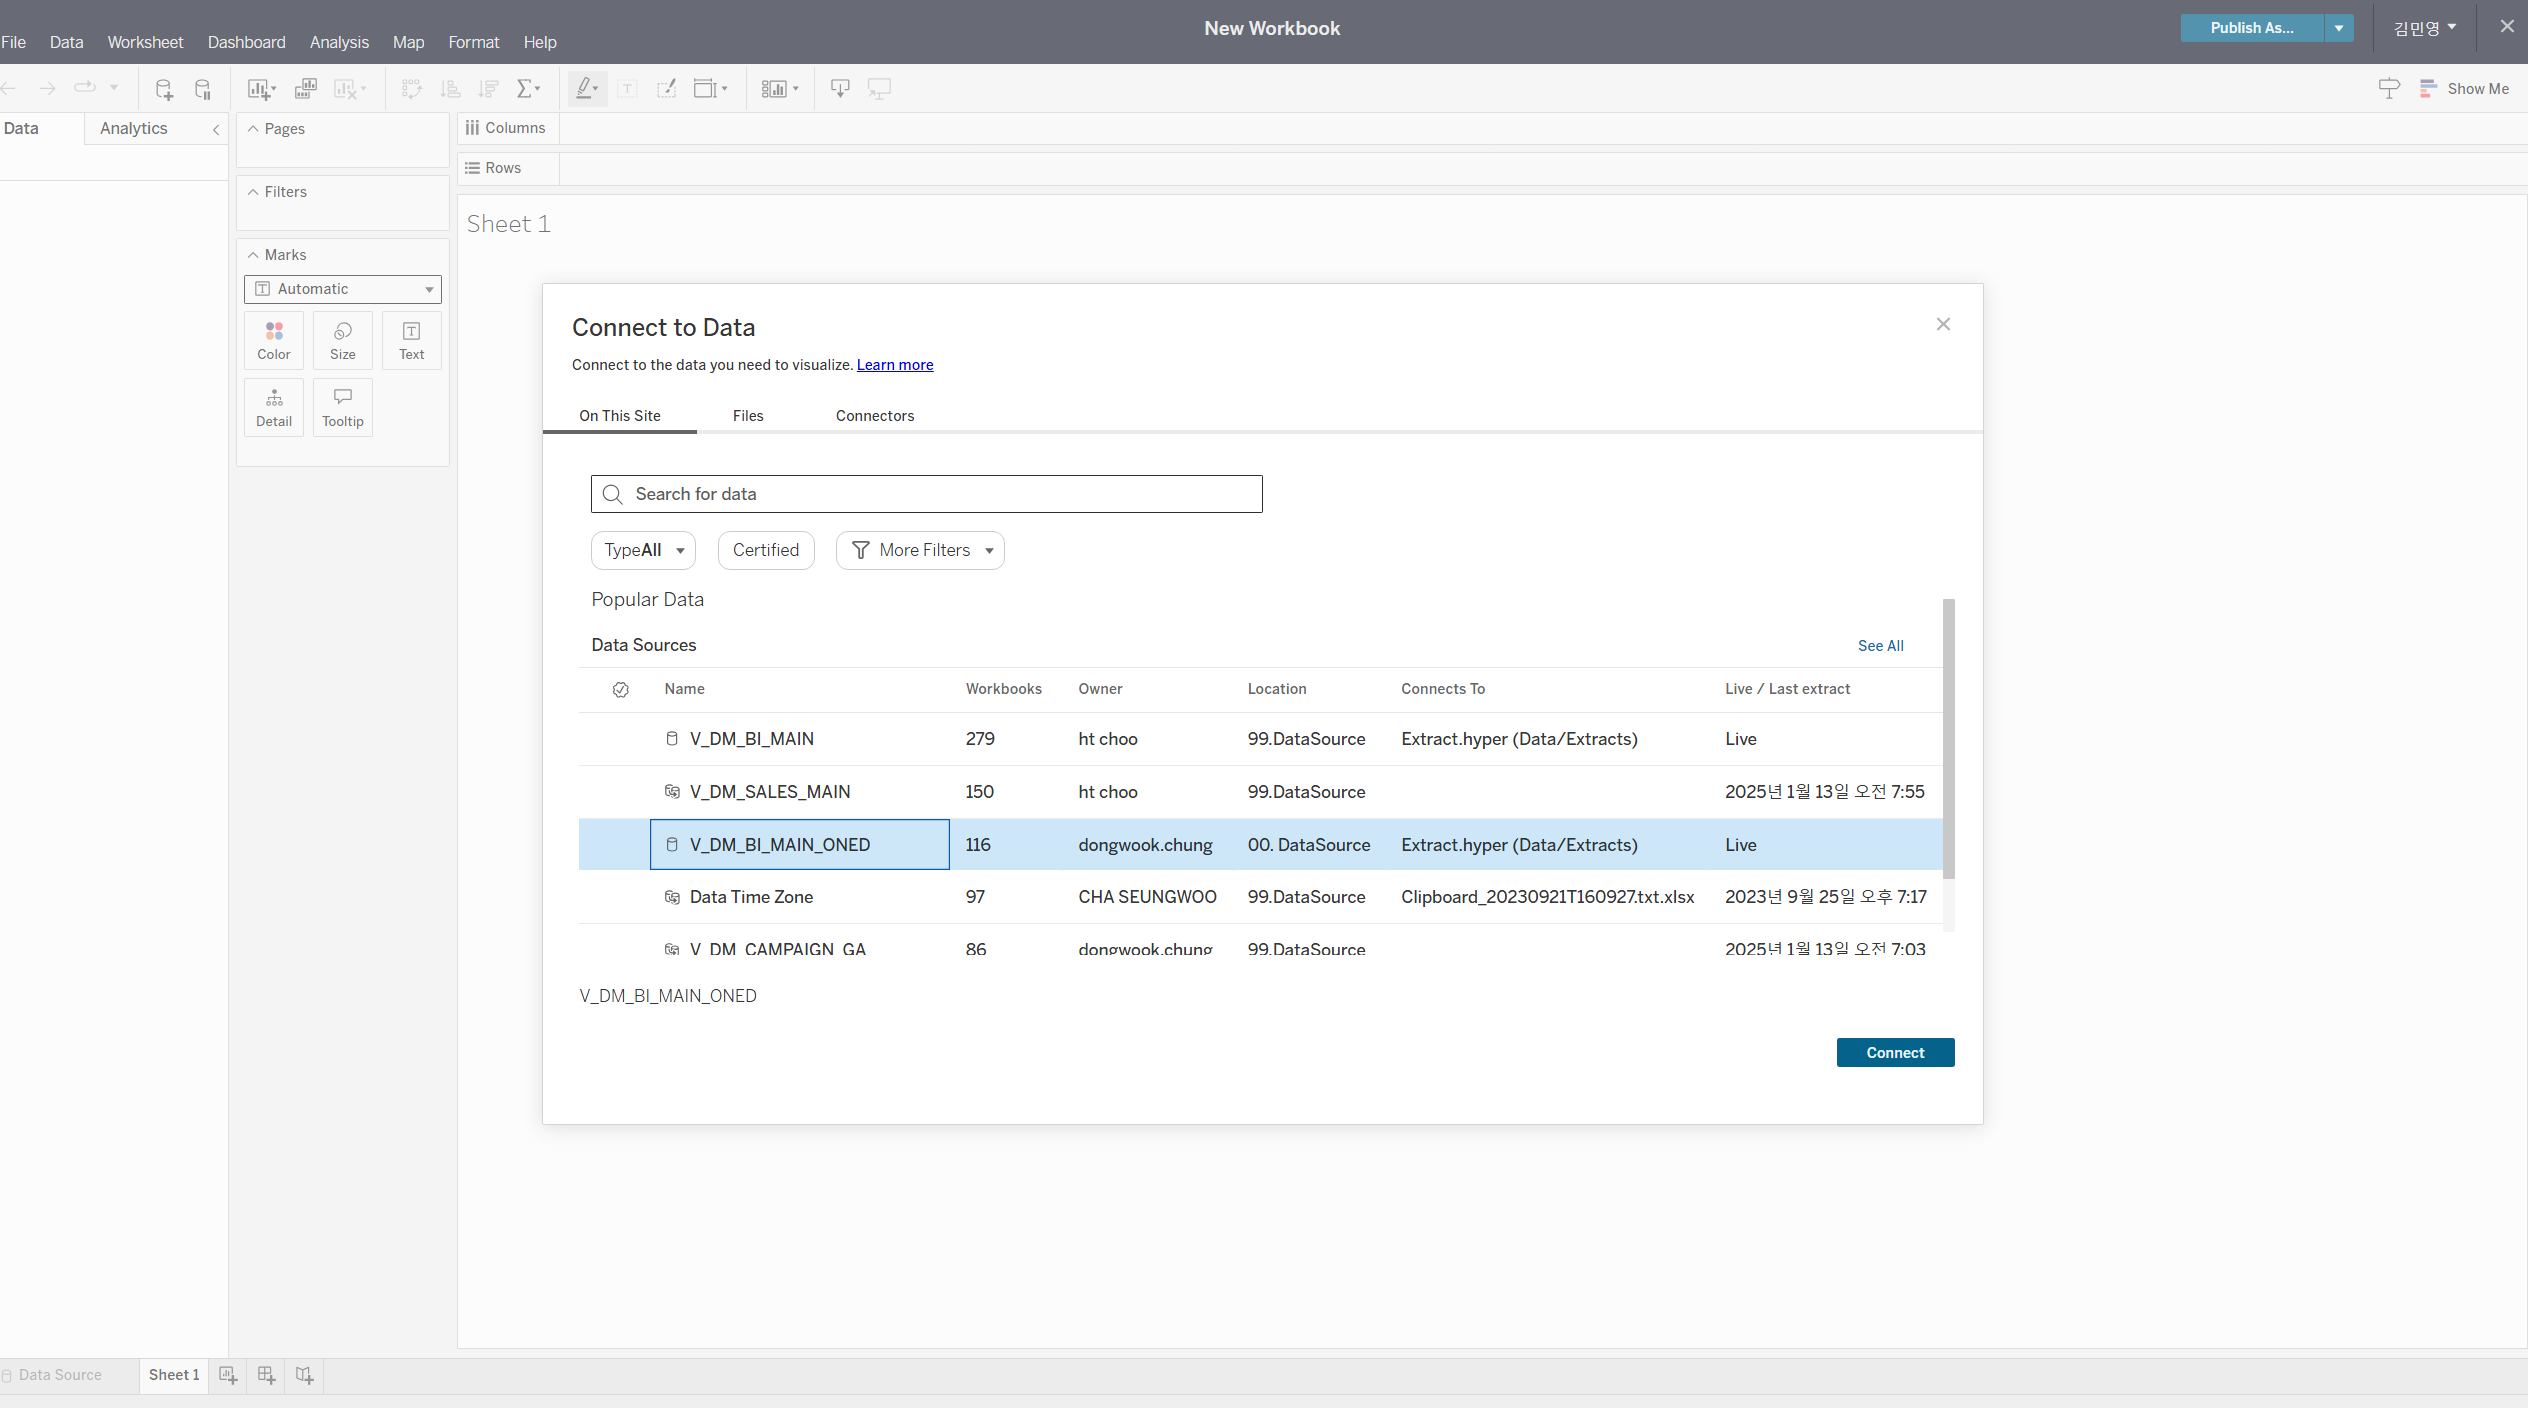Click the Tooltip mark card
2528x1408 pixels.
coord(343,407)
